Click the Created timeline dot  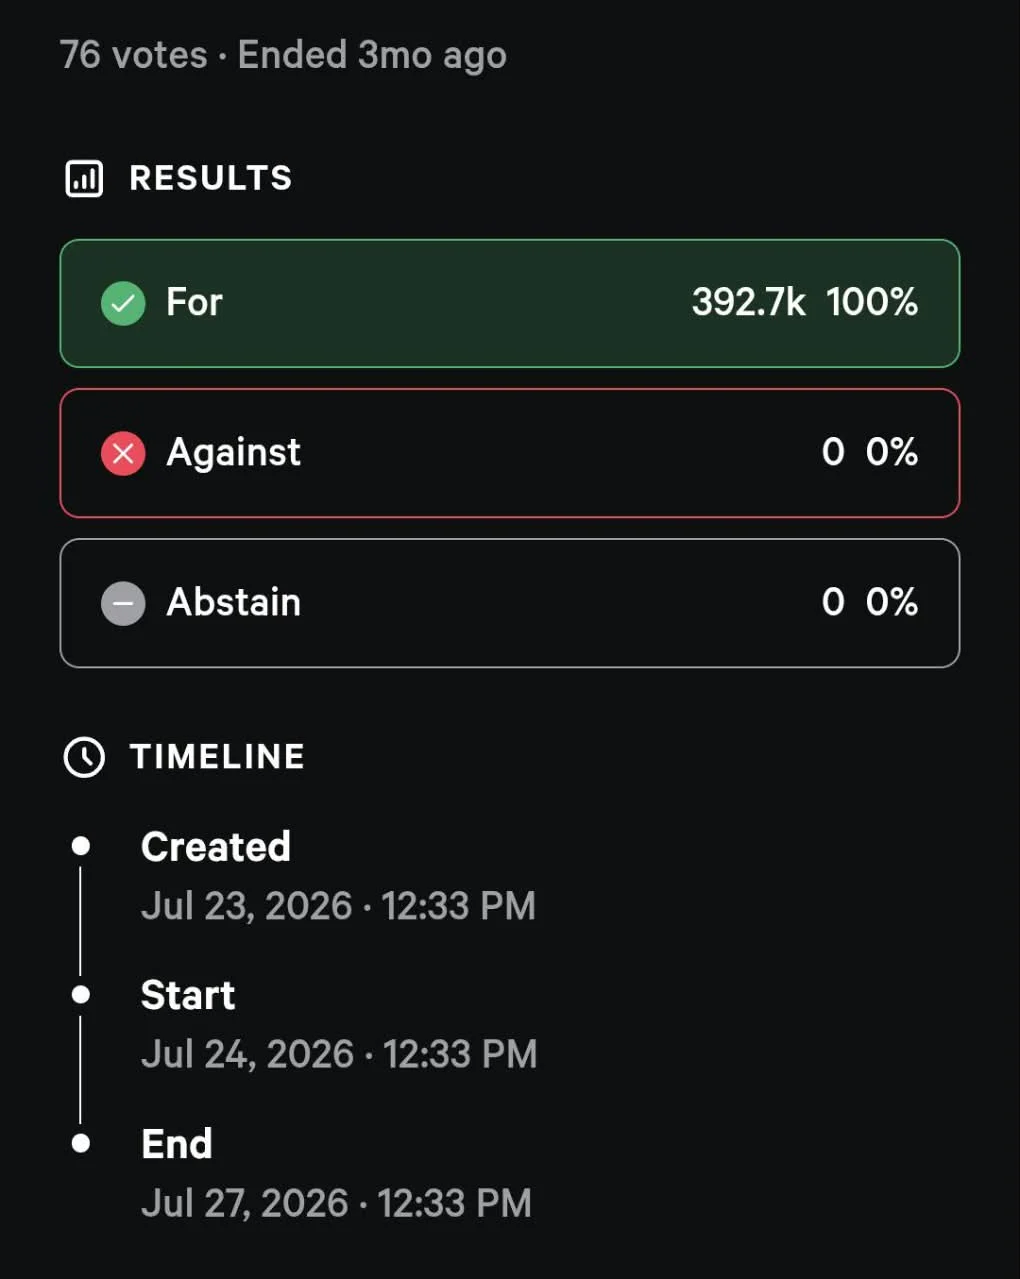[x=81, y=846]
